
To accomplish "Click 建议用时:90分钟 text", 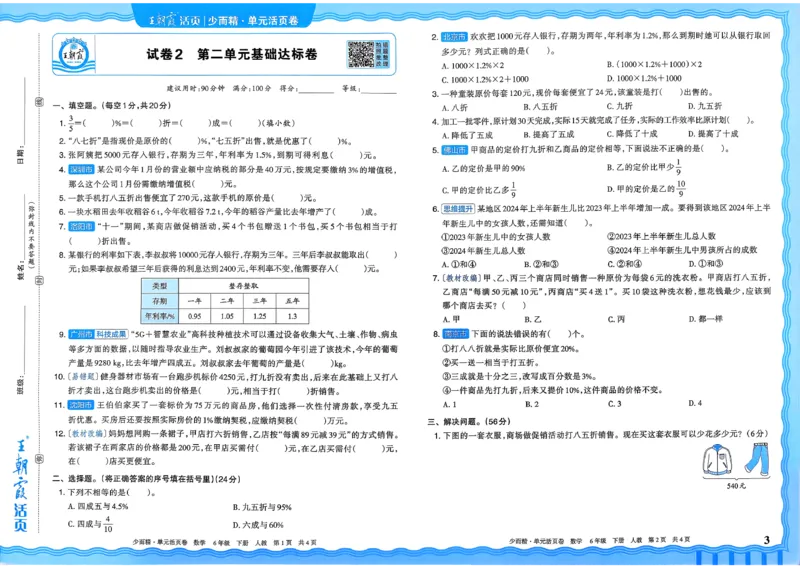I will click(196, 88).
